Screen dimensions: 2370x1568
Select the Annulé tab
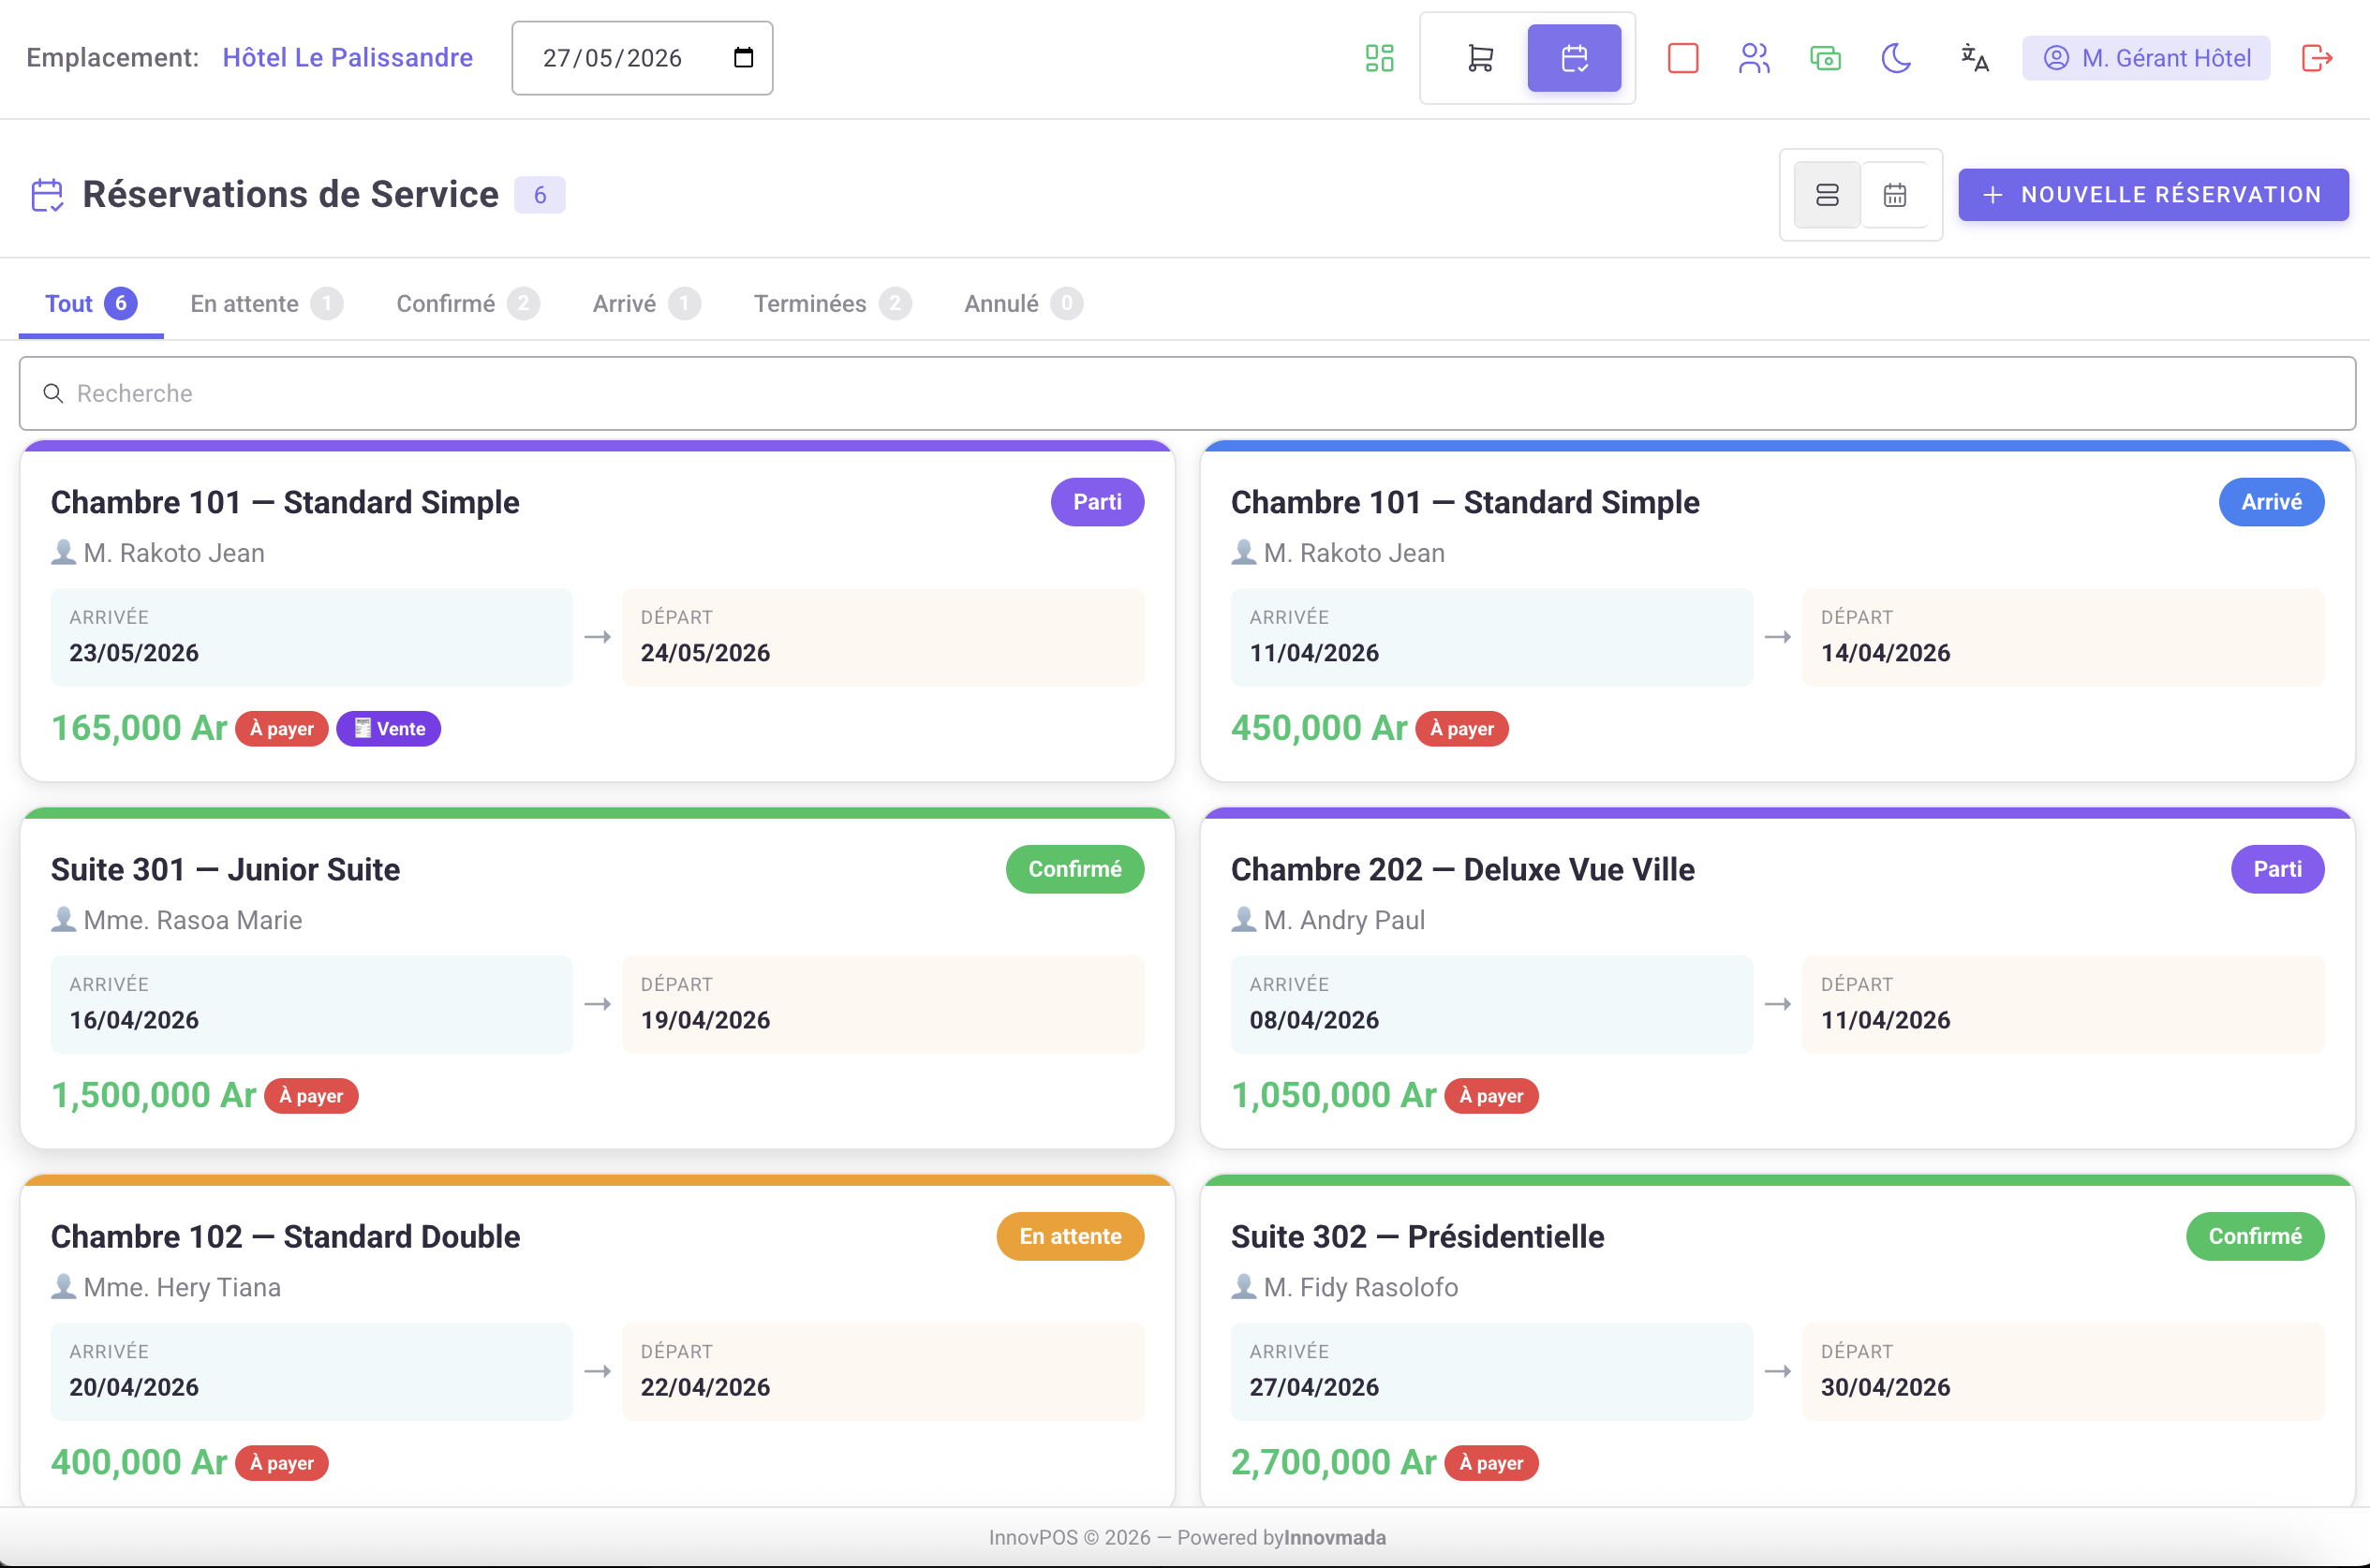tap(1023, 303)
